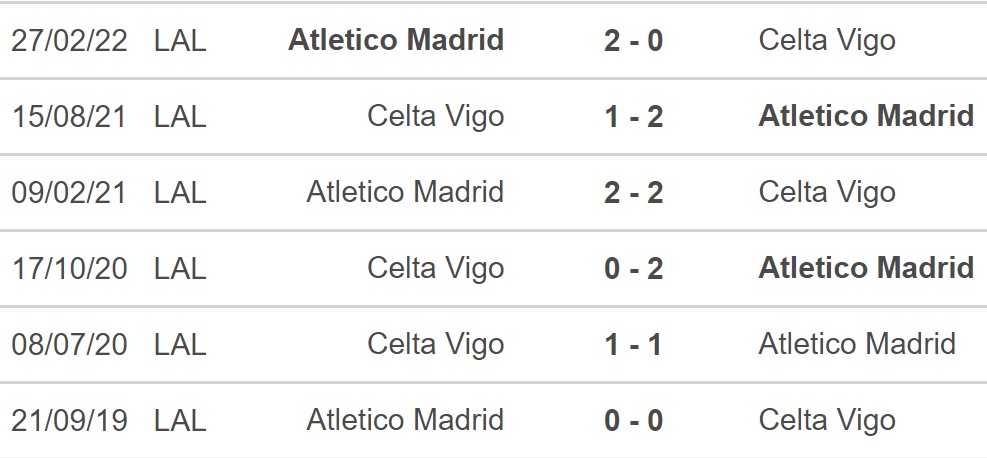Image resolution: width=987 pixels, height=458 pixels.
Task: Select home team Celta Vigo on 17/10/20
Action: [436, 269]
